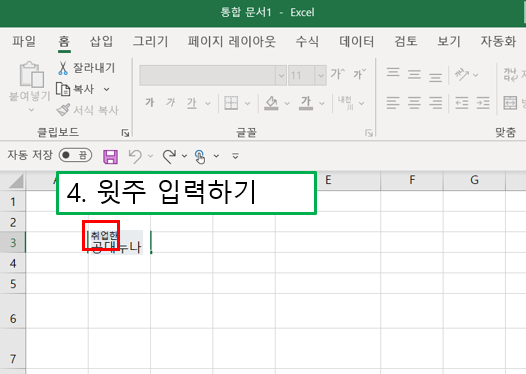This screenshot has height=374, width=526.
Task: Decrease indent icon
Action: pos(462,103)
